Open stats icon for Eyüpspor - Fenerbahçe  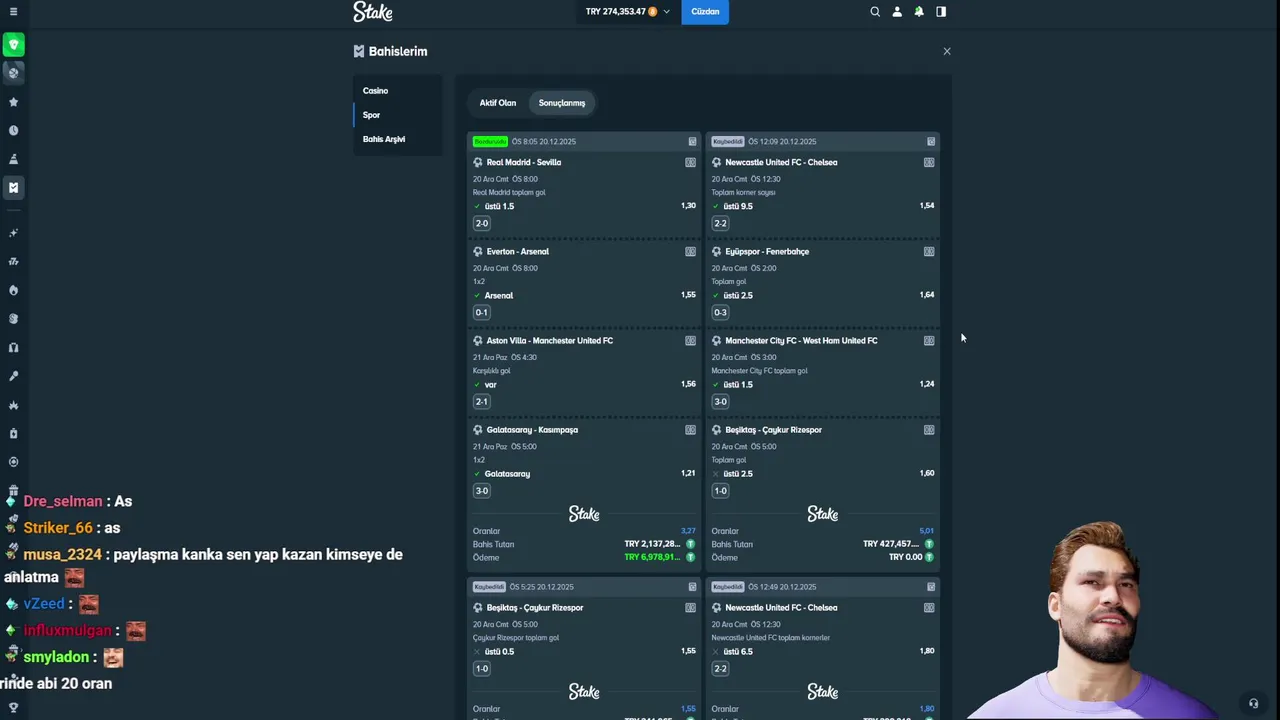tap(929, 252)
